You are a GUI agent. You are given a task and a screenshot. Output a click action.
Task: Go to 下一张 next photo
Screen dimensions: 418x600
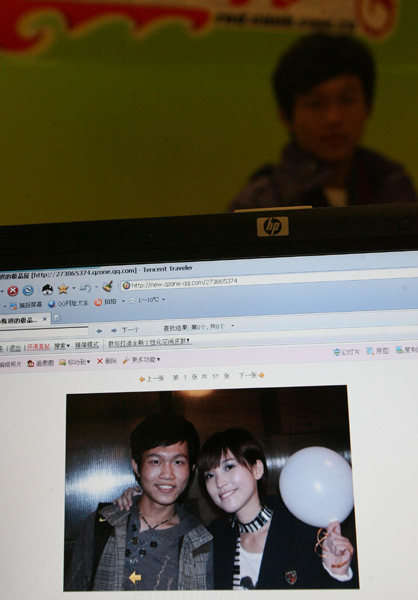coord(251,376)
